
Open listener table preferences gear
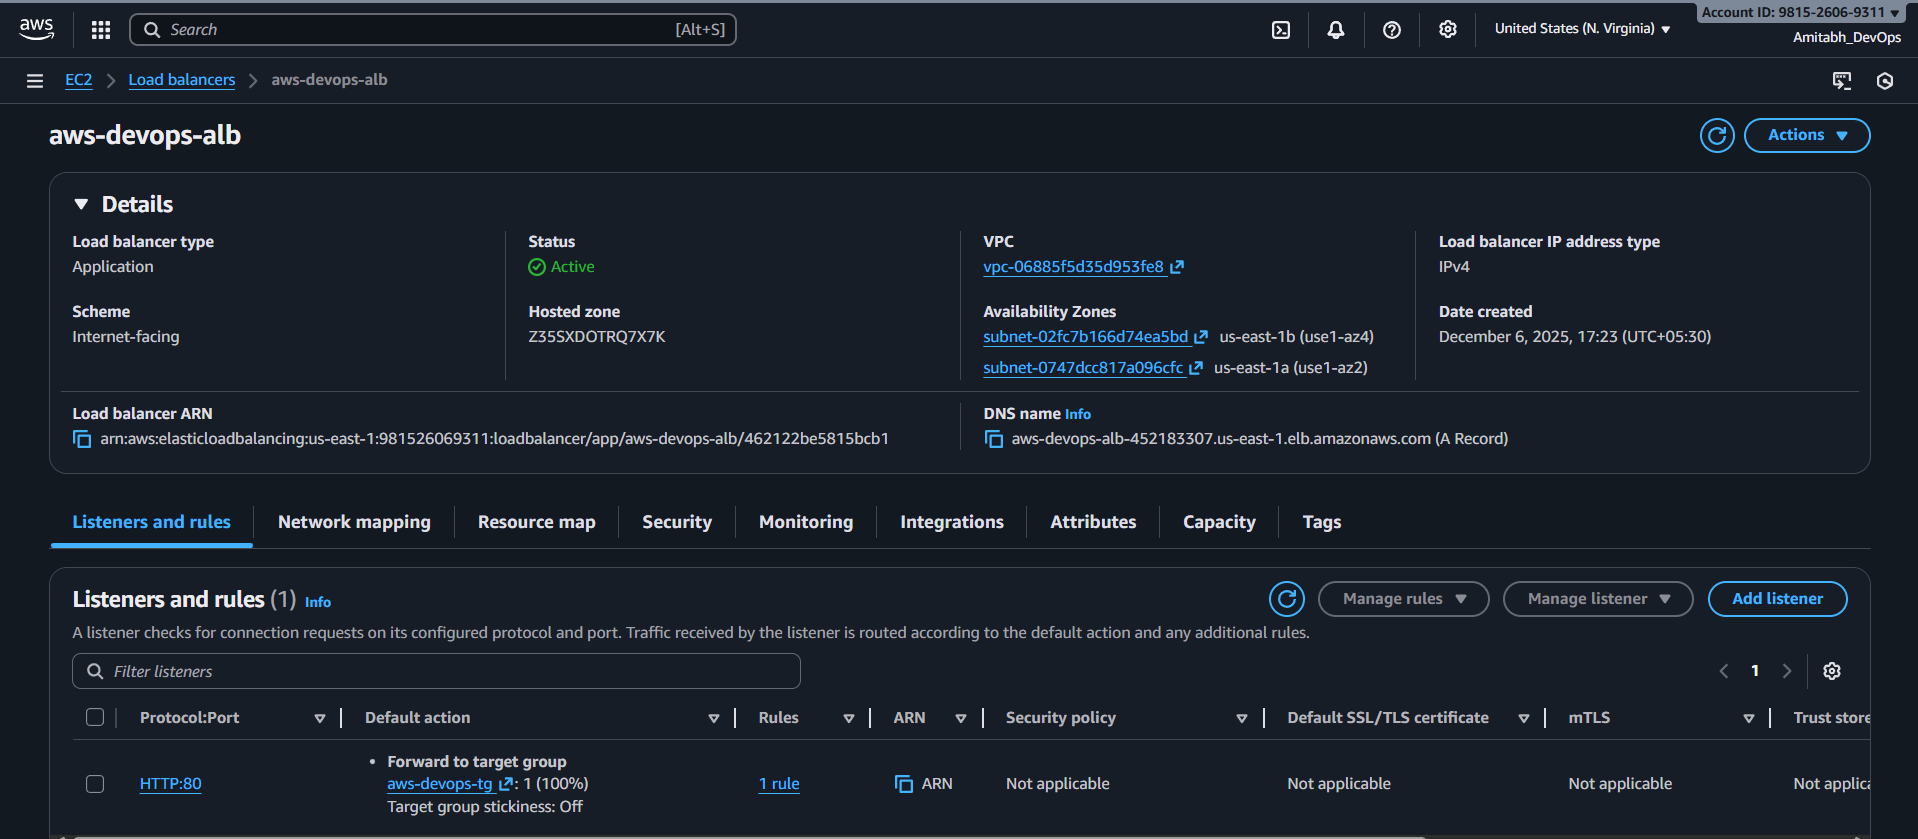tap(1831, 671)
